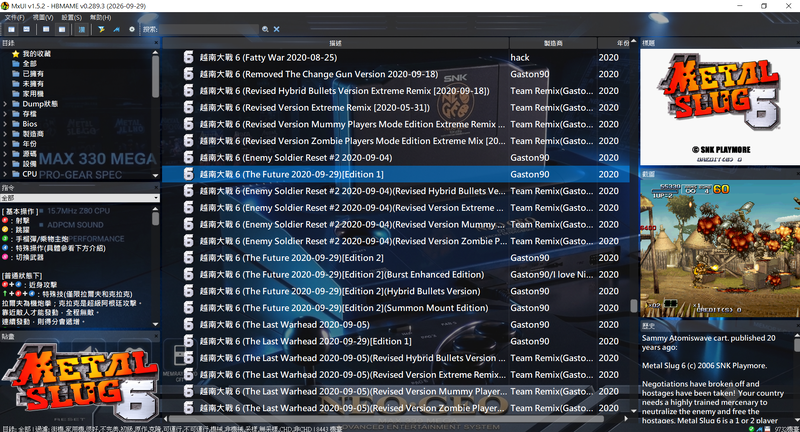The height and width of the screenshot is (432, 800).
Task: Close the 目錄 directory panel
Action: tap(156, 43)
